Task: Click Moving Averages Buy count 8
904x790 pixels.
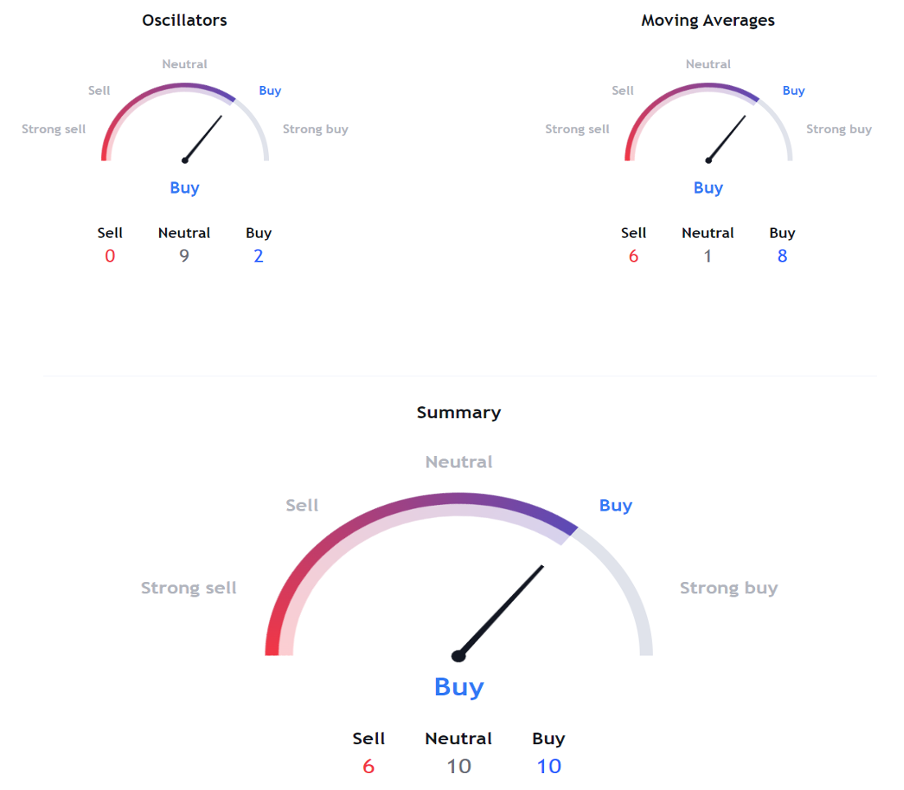Action: coord(782,256)
